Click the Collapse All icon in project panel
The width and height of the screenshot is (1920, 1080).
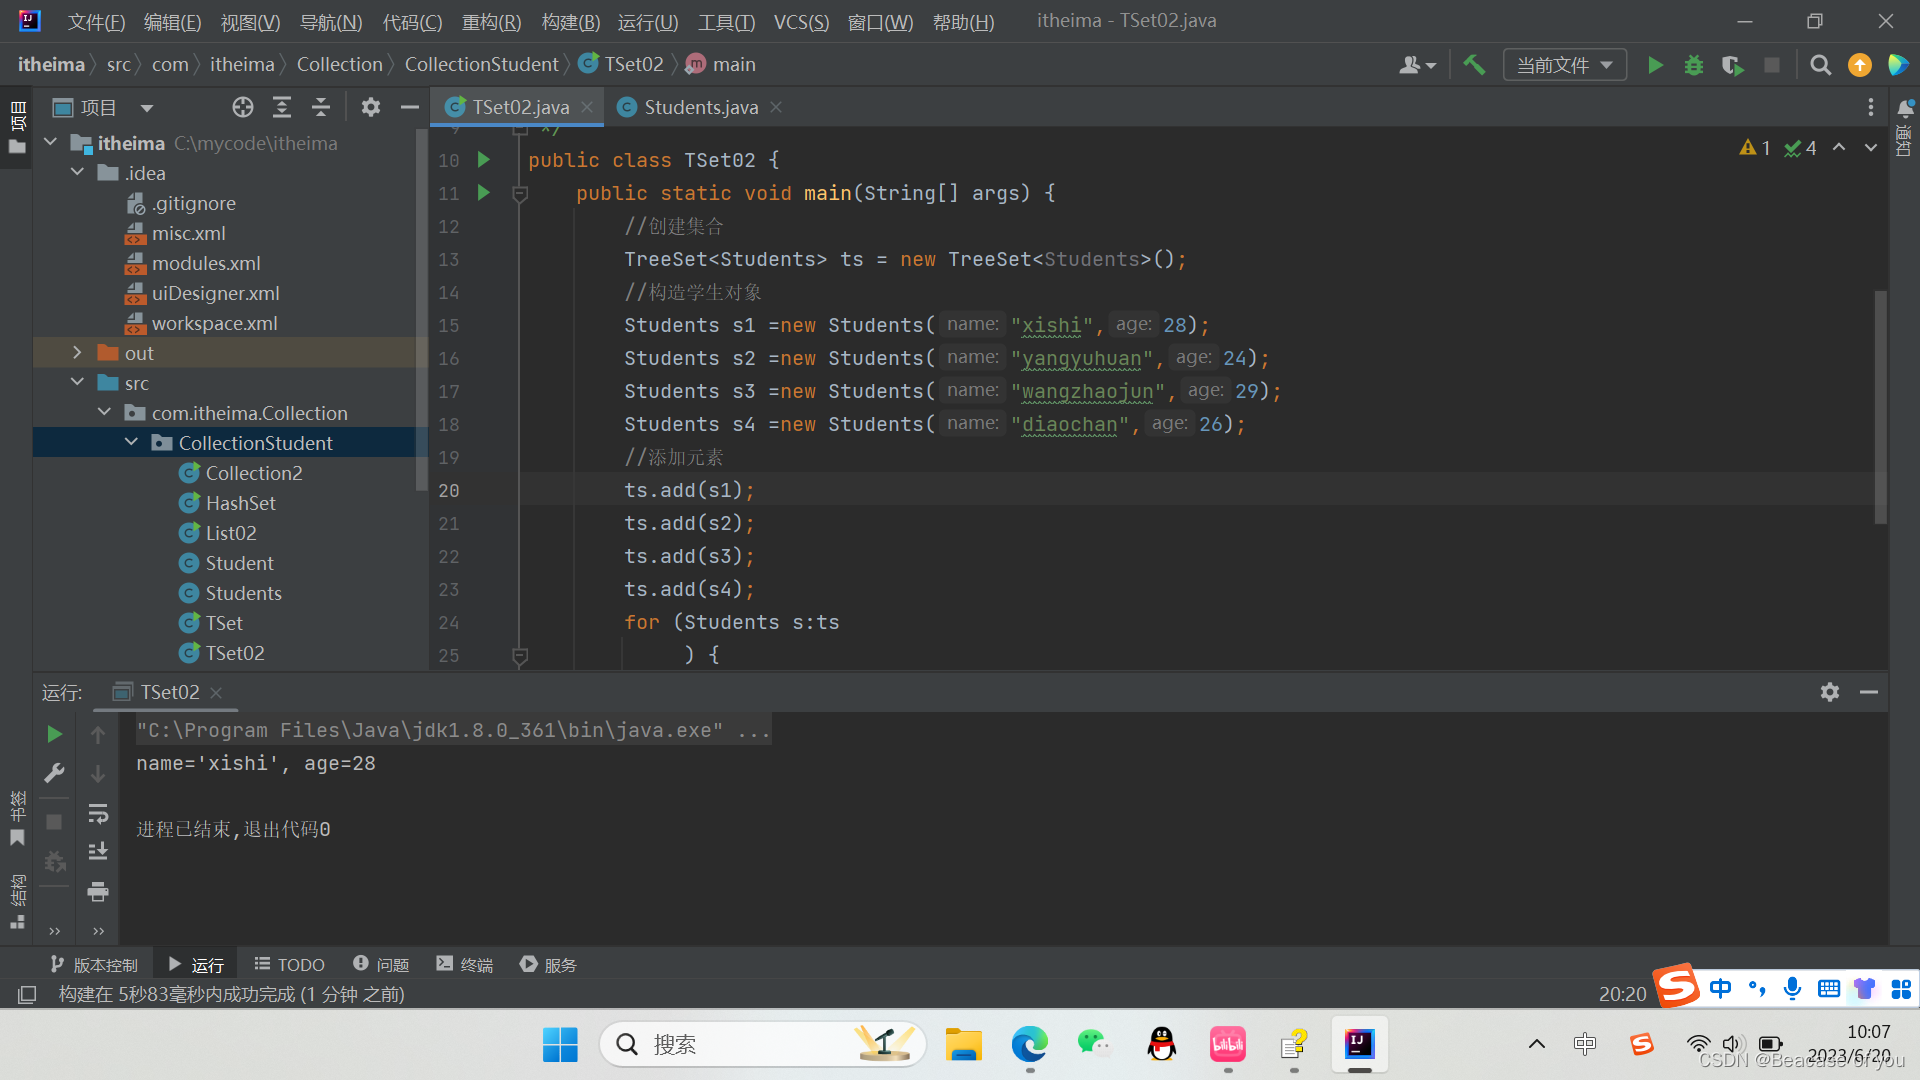click(x=321, y=107)
